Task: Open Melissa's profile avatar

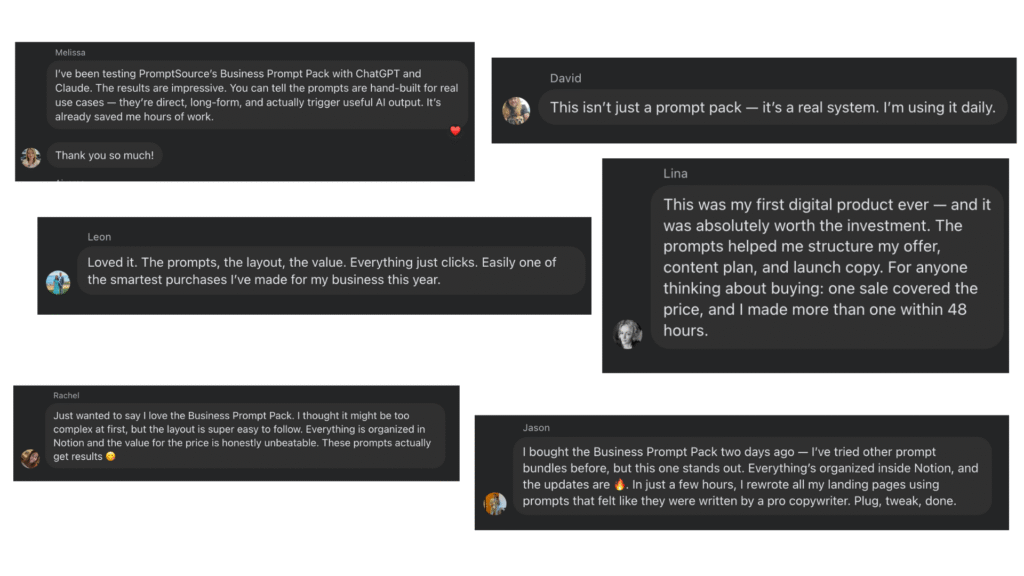Action: click(31, 157)
